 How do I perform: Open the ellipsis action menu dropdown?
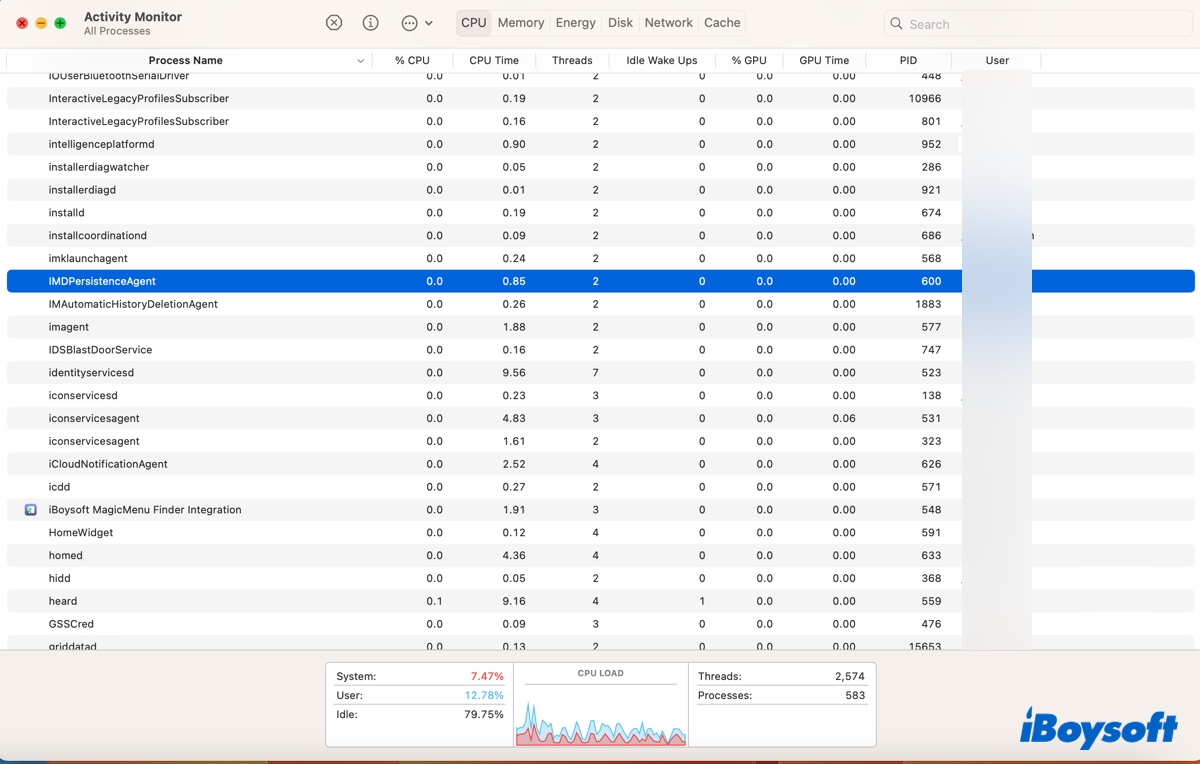416,23
